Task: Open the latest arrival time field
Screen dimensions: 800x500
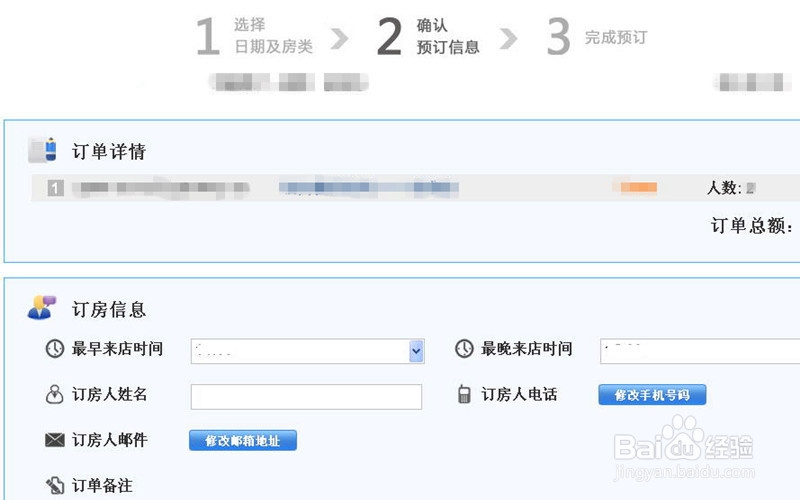Action: 700,351
